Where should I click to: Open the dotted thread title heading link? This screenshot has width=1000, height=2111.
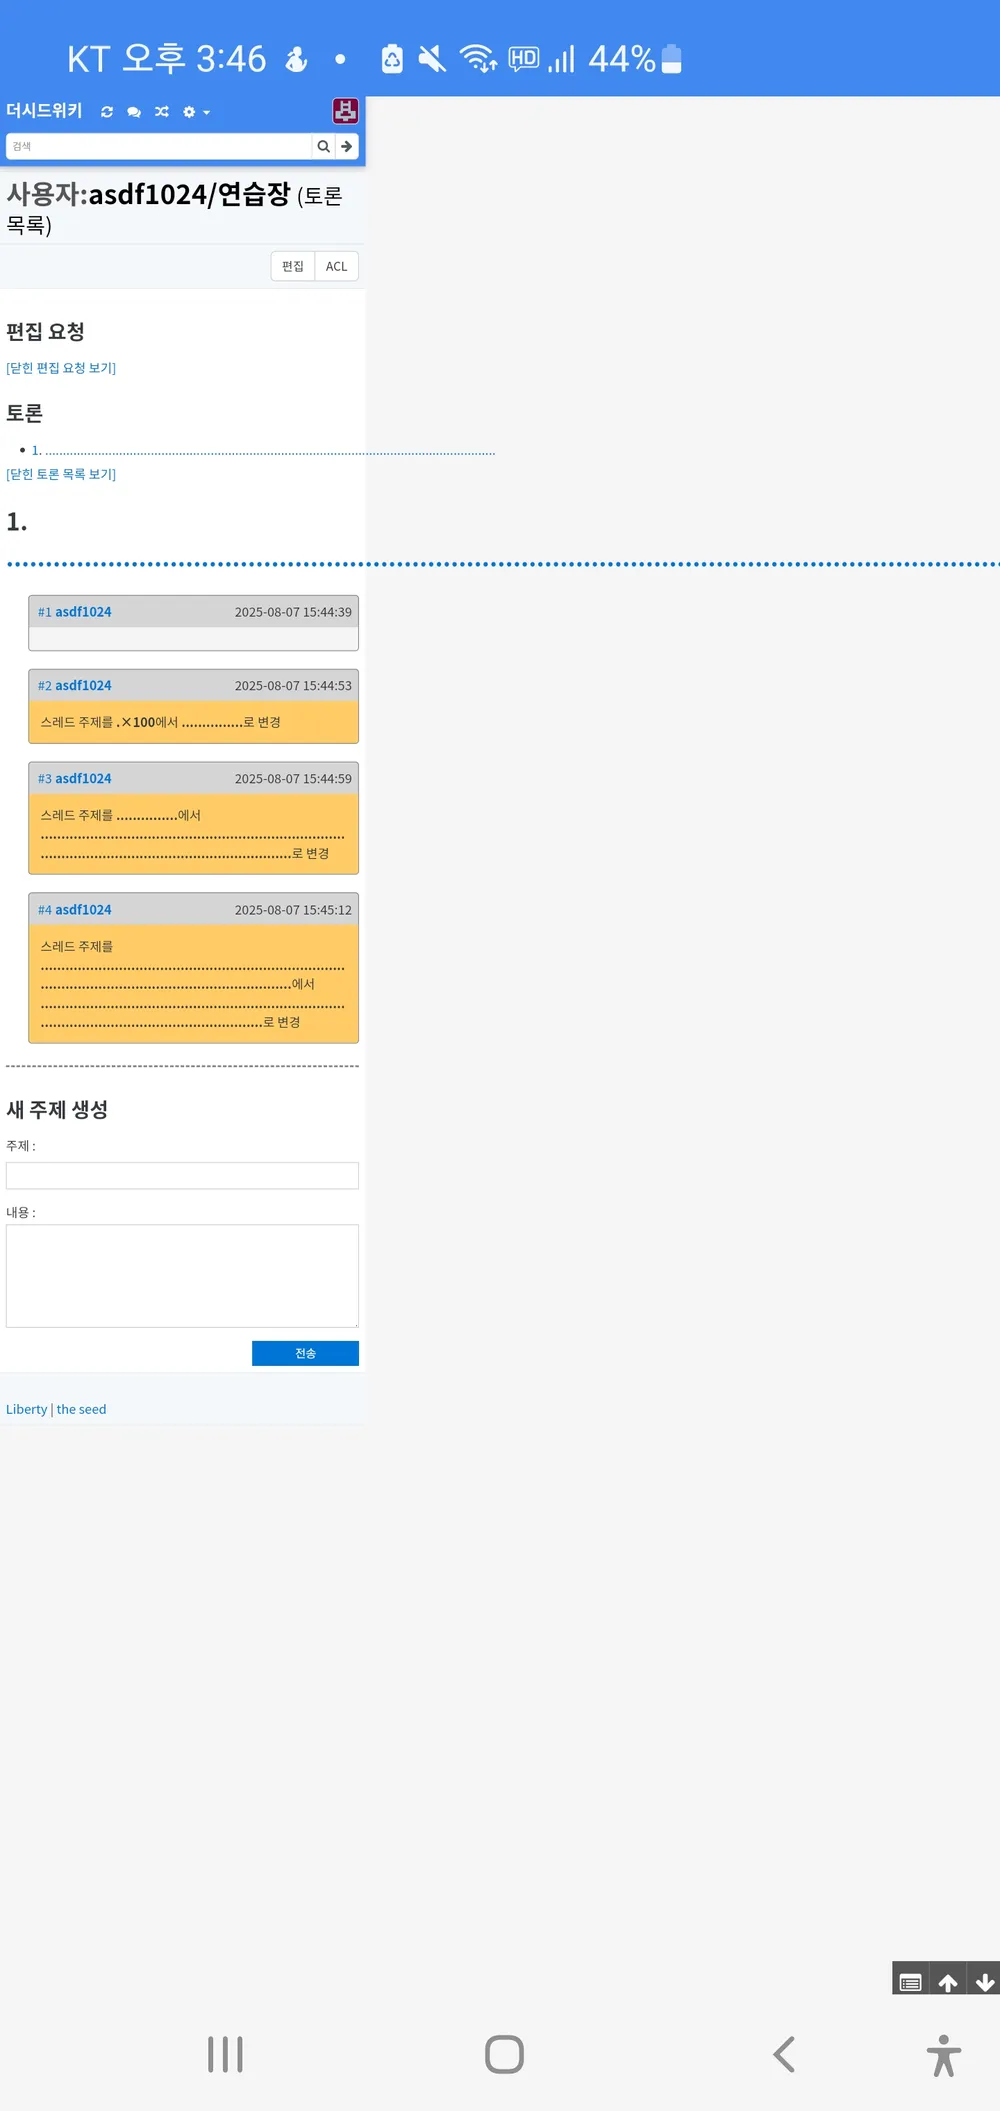coord(503,564)
